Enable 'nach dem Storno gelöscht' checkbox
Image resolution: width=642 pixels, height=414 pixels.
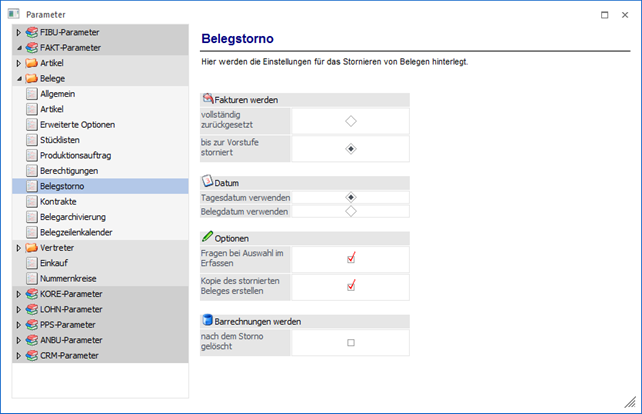pyautogui.click(x=350, y=343)
